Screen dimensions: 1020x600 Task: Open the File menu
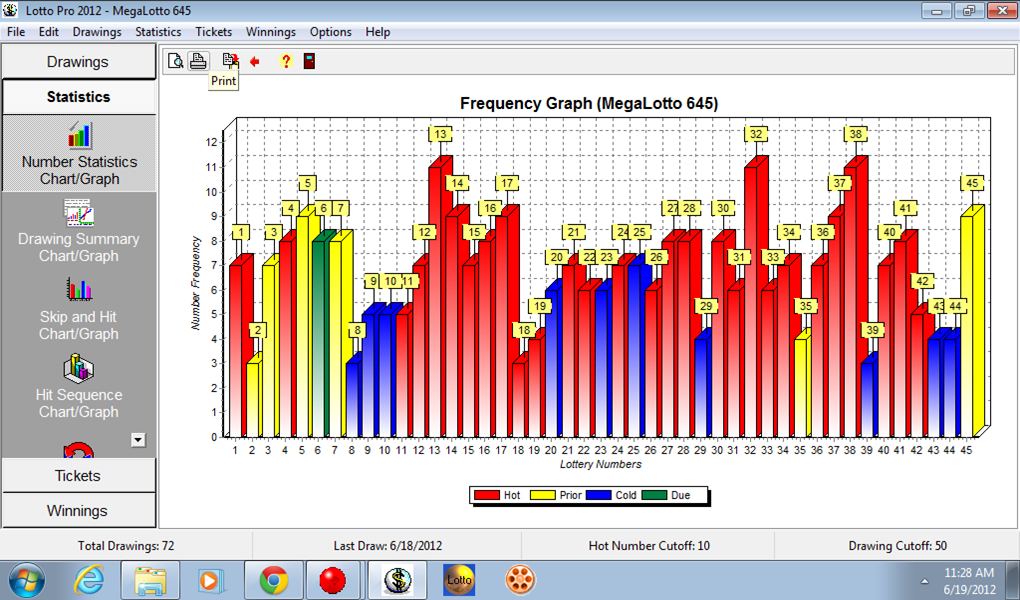pyautogui.click(x=16, y=32)
